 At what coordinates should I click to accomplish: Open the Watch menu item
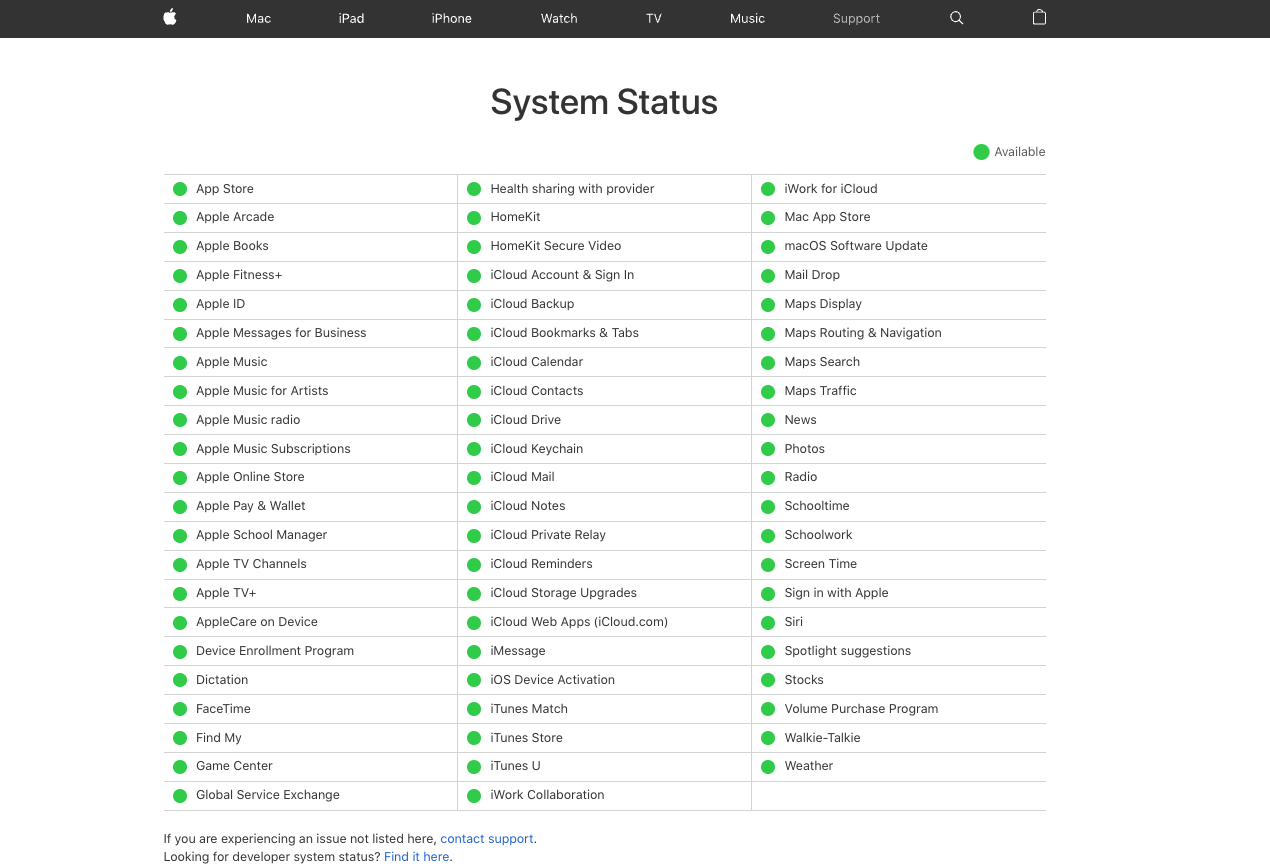pyautogui.click(x=559, y=18)
